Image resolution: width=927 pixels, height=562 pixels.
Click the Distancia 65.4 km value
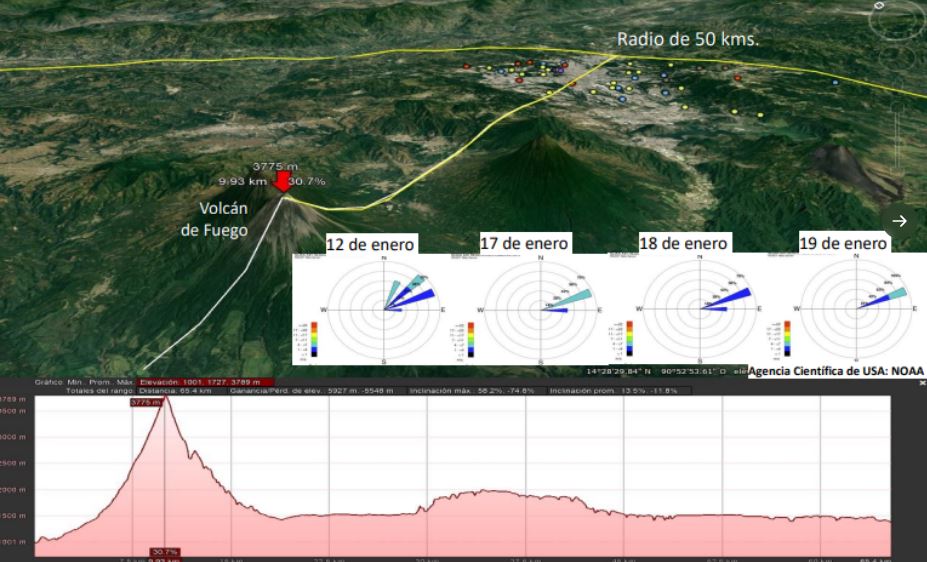175,391
